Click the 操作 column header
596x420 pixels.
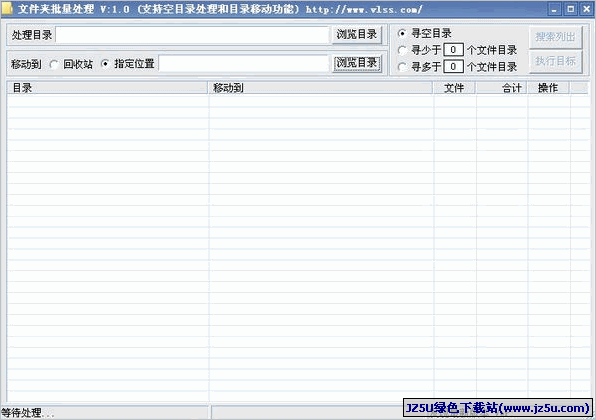[548, 88]
